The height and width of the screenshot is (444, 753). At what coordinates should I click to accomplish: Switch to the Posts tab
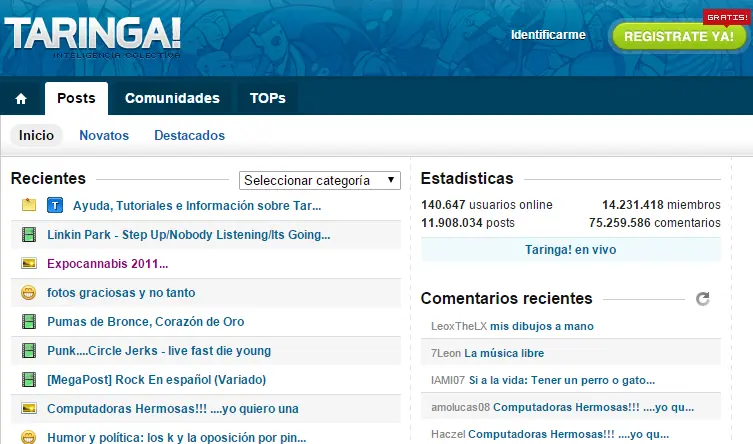pyautogui.click(x=76, y=98)
